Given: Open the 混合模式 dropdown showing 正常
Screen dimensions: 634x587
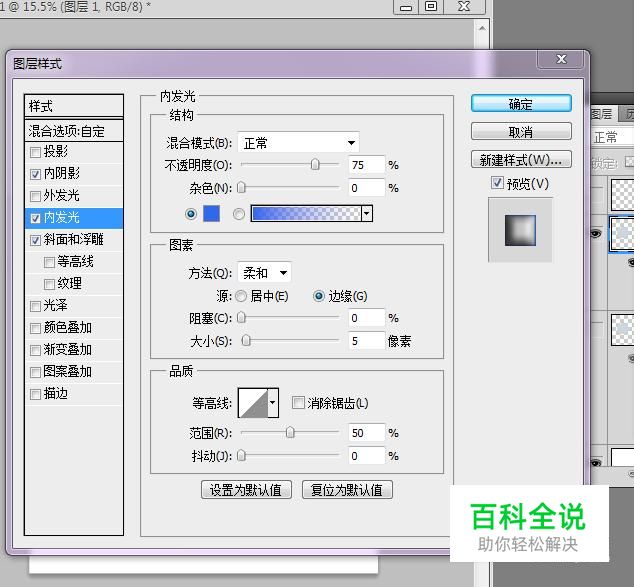Looking at the screenshot, I should click(298, 143).
